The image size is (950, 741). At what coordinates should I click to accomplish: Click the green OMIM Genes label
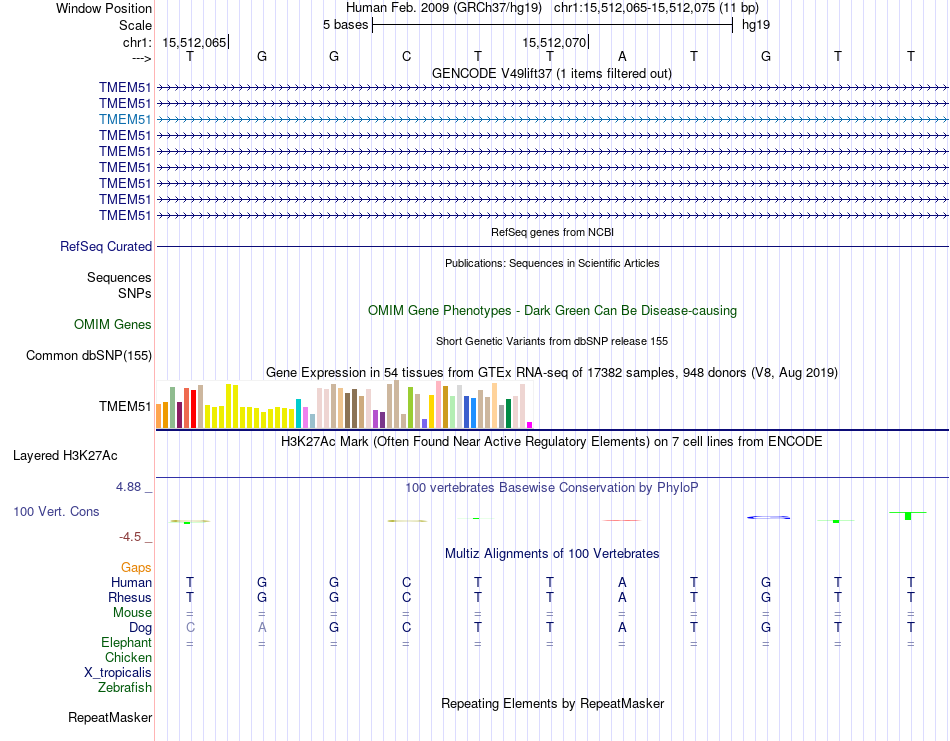coord(112,325)
